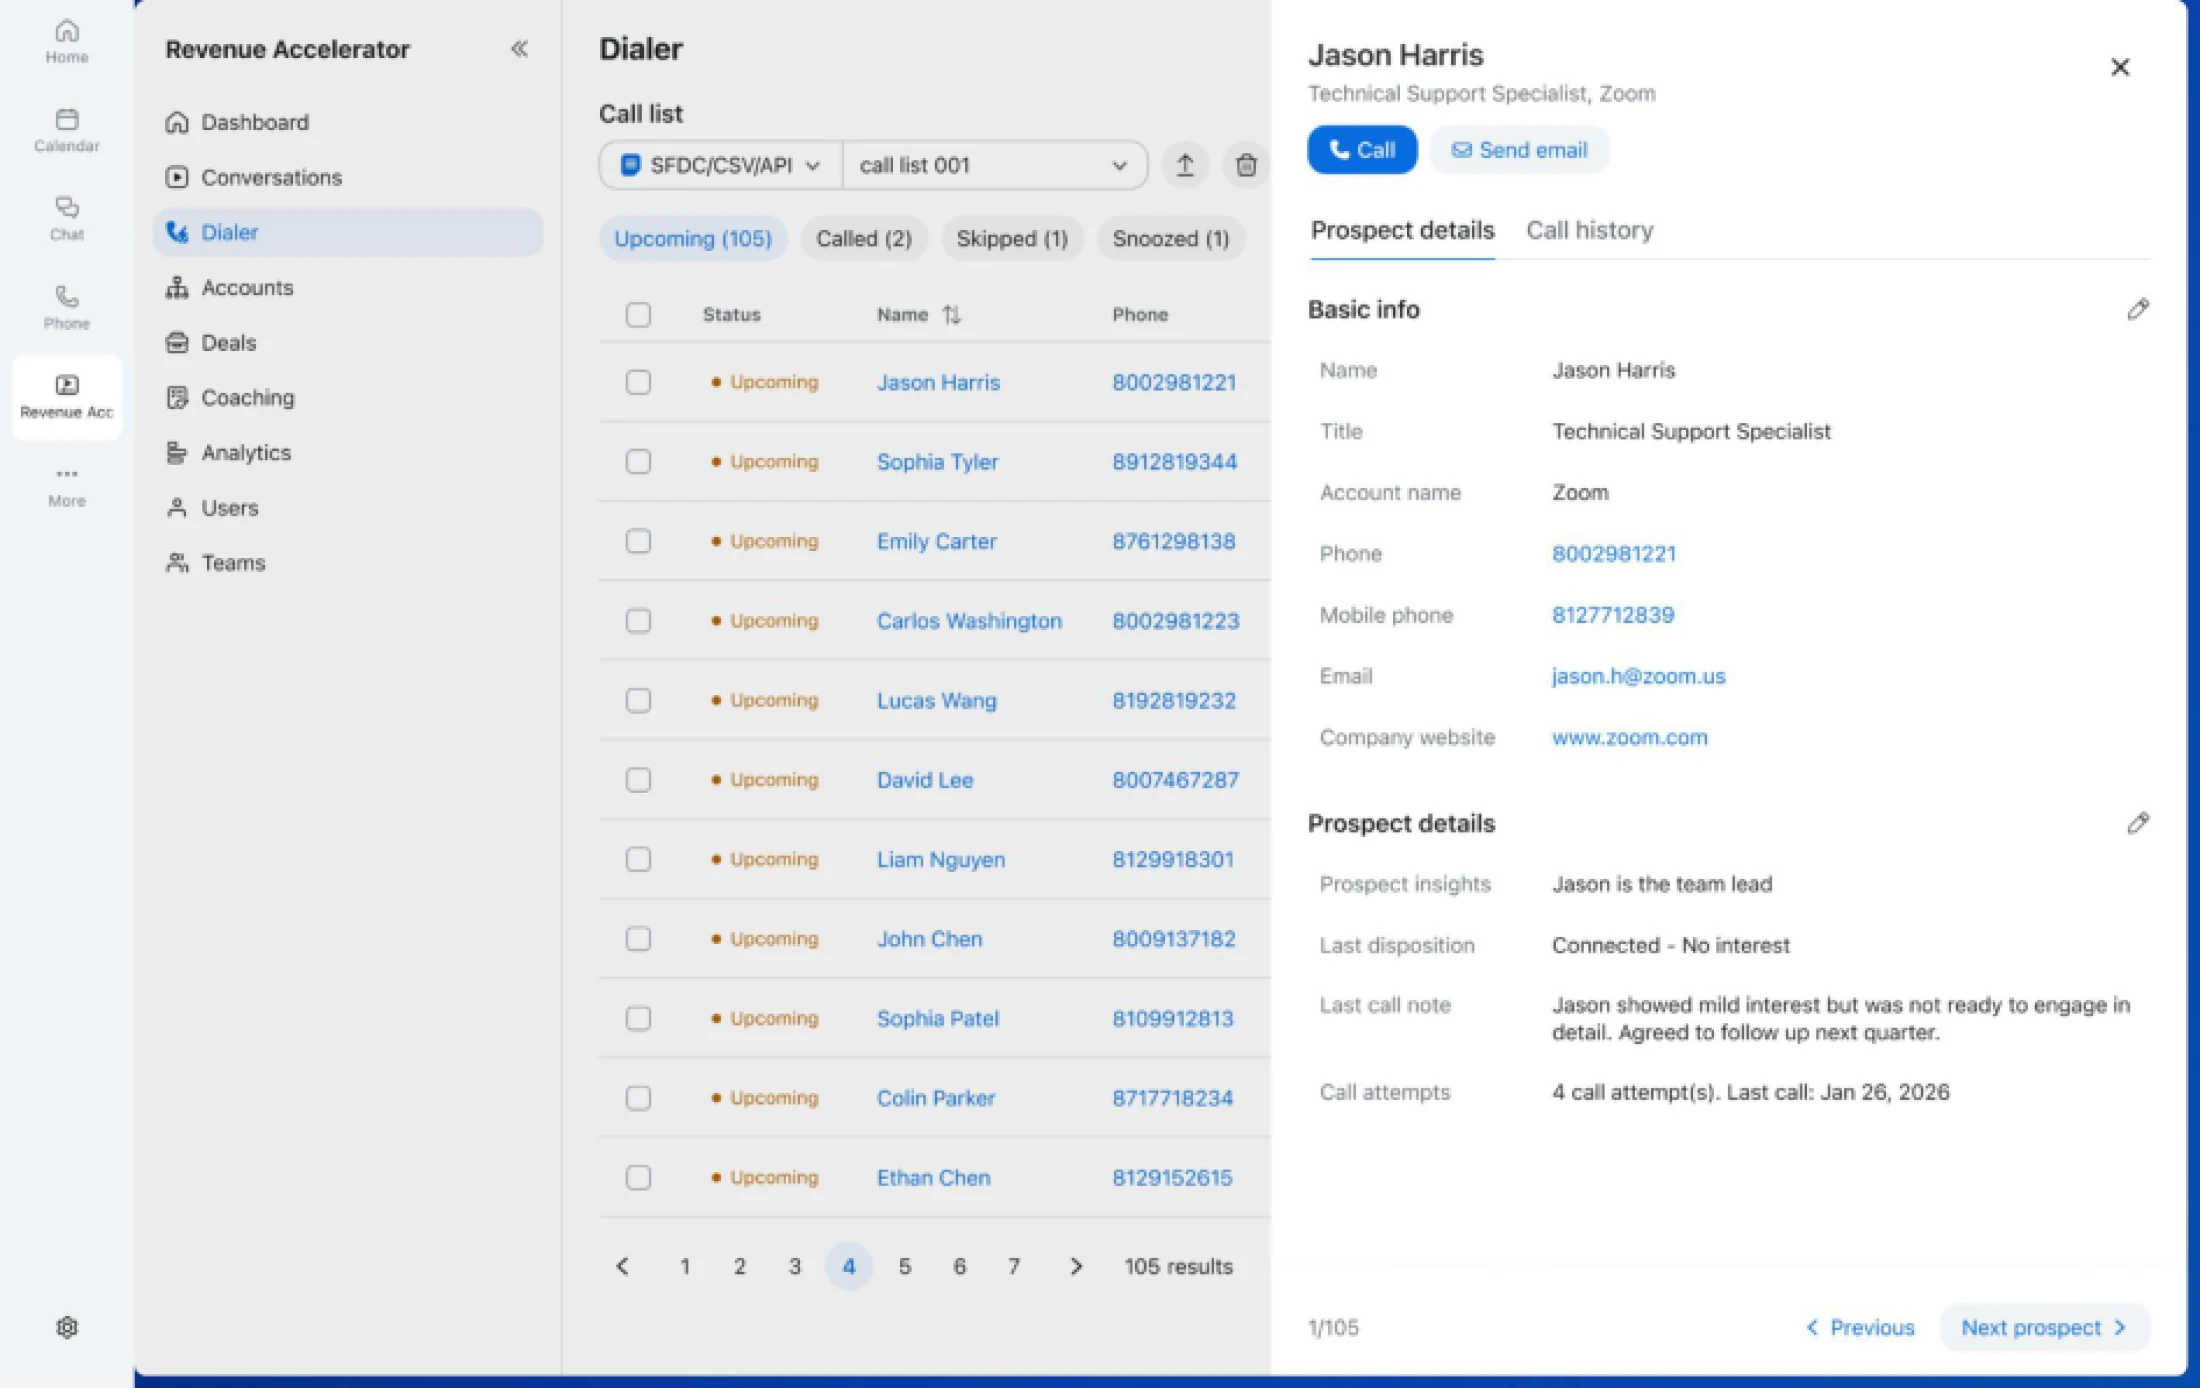
Task: Switch to the Prospect details tab
Action: [x=1402, y=230]
